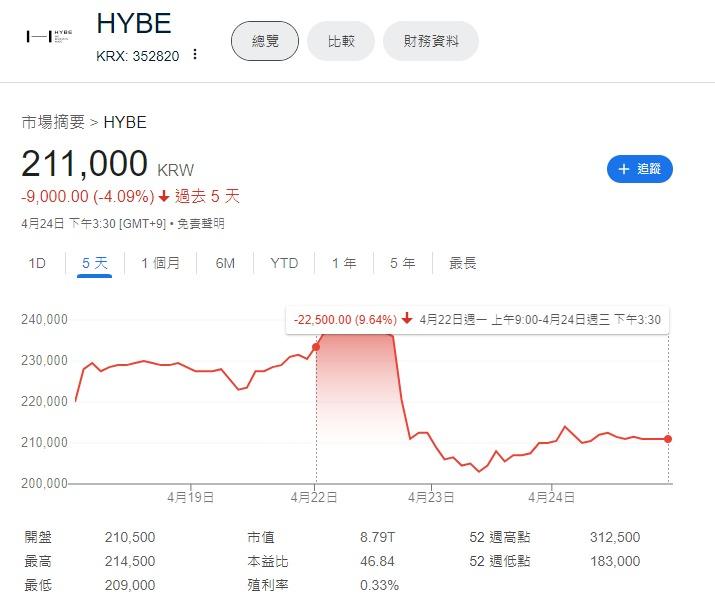Click the plus follow button
Viewport: 715px width, 601px height.
[639, 169]
